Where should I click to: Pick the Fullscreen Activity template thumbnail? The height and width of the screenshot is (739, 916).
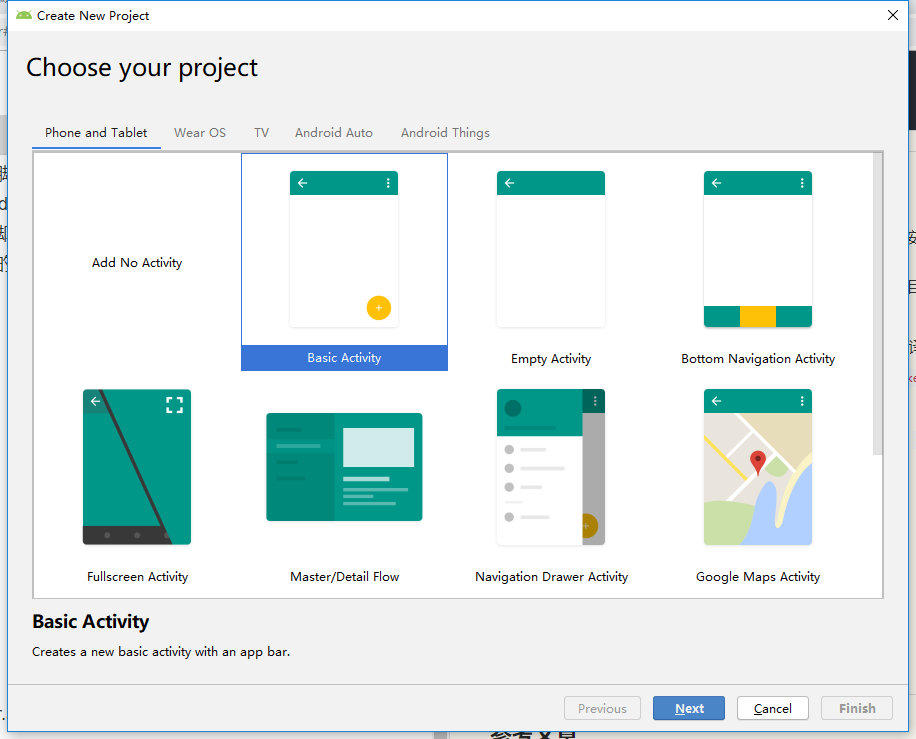coord(137,467)
